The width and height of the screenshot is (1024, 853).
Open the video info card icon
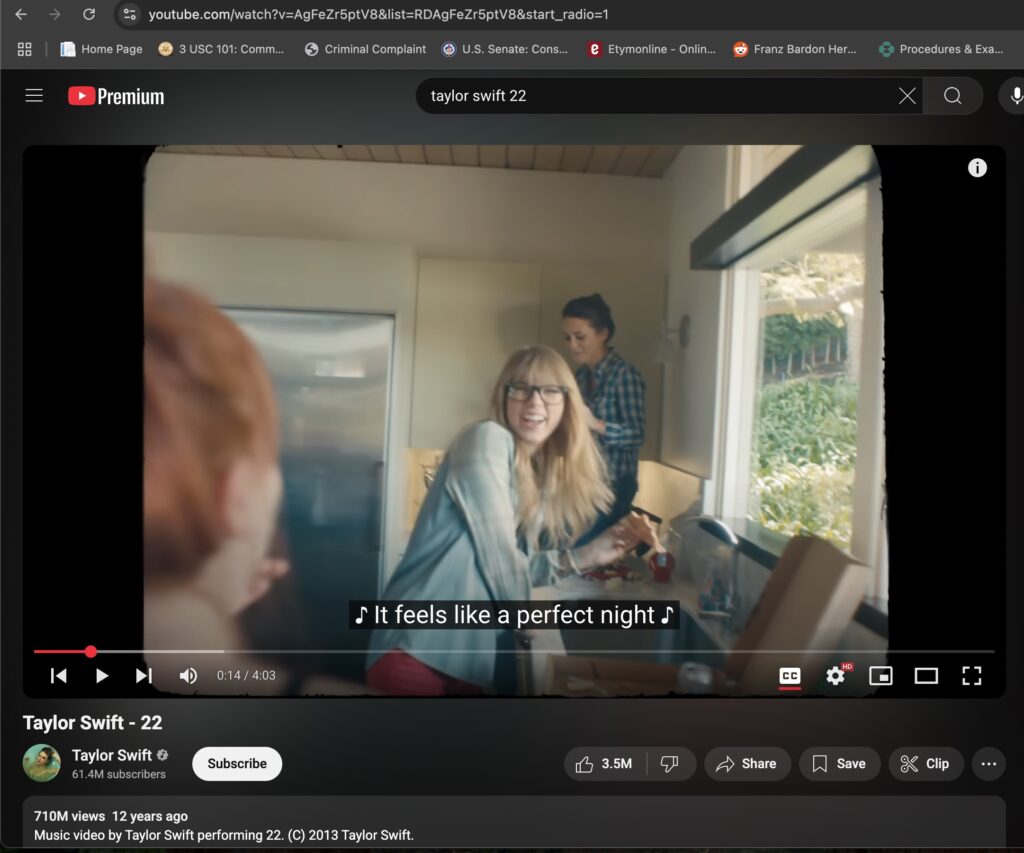tap(977, 168)
